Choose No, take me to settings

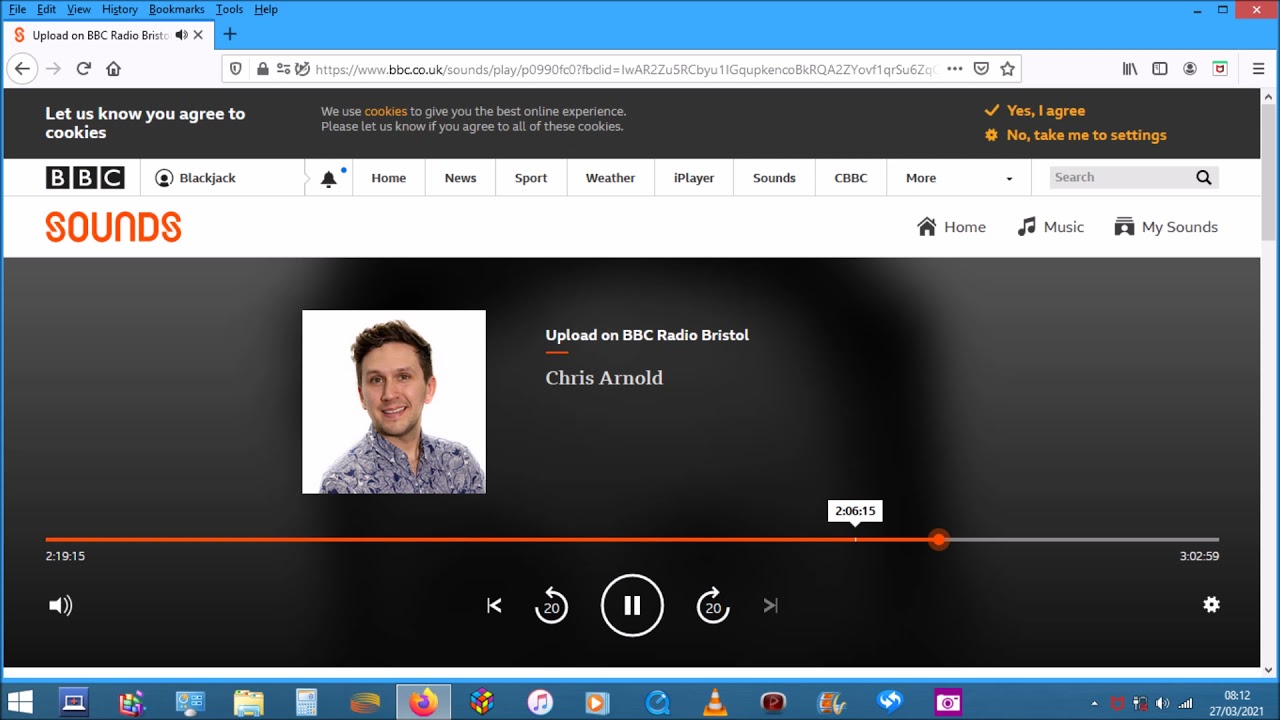tap(1076, 135)
